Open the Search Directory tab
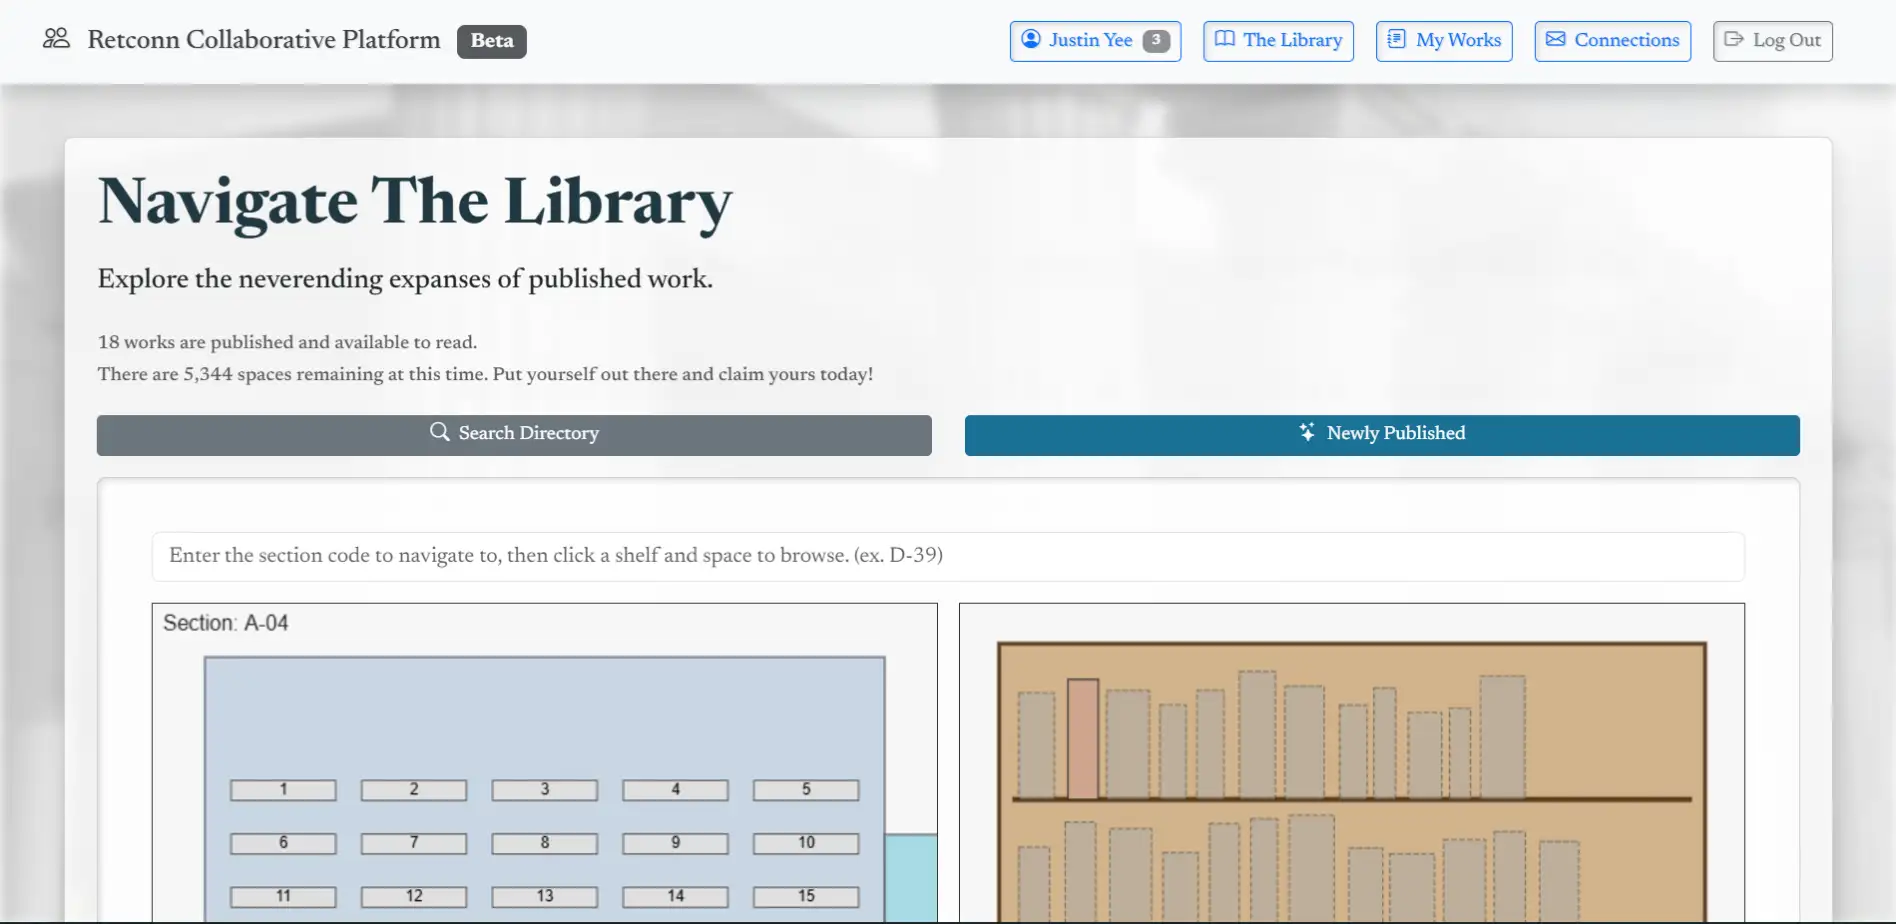The width and height of the screenshot is (1896, 924). click(514, 435)
